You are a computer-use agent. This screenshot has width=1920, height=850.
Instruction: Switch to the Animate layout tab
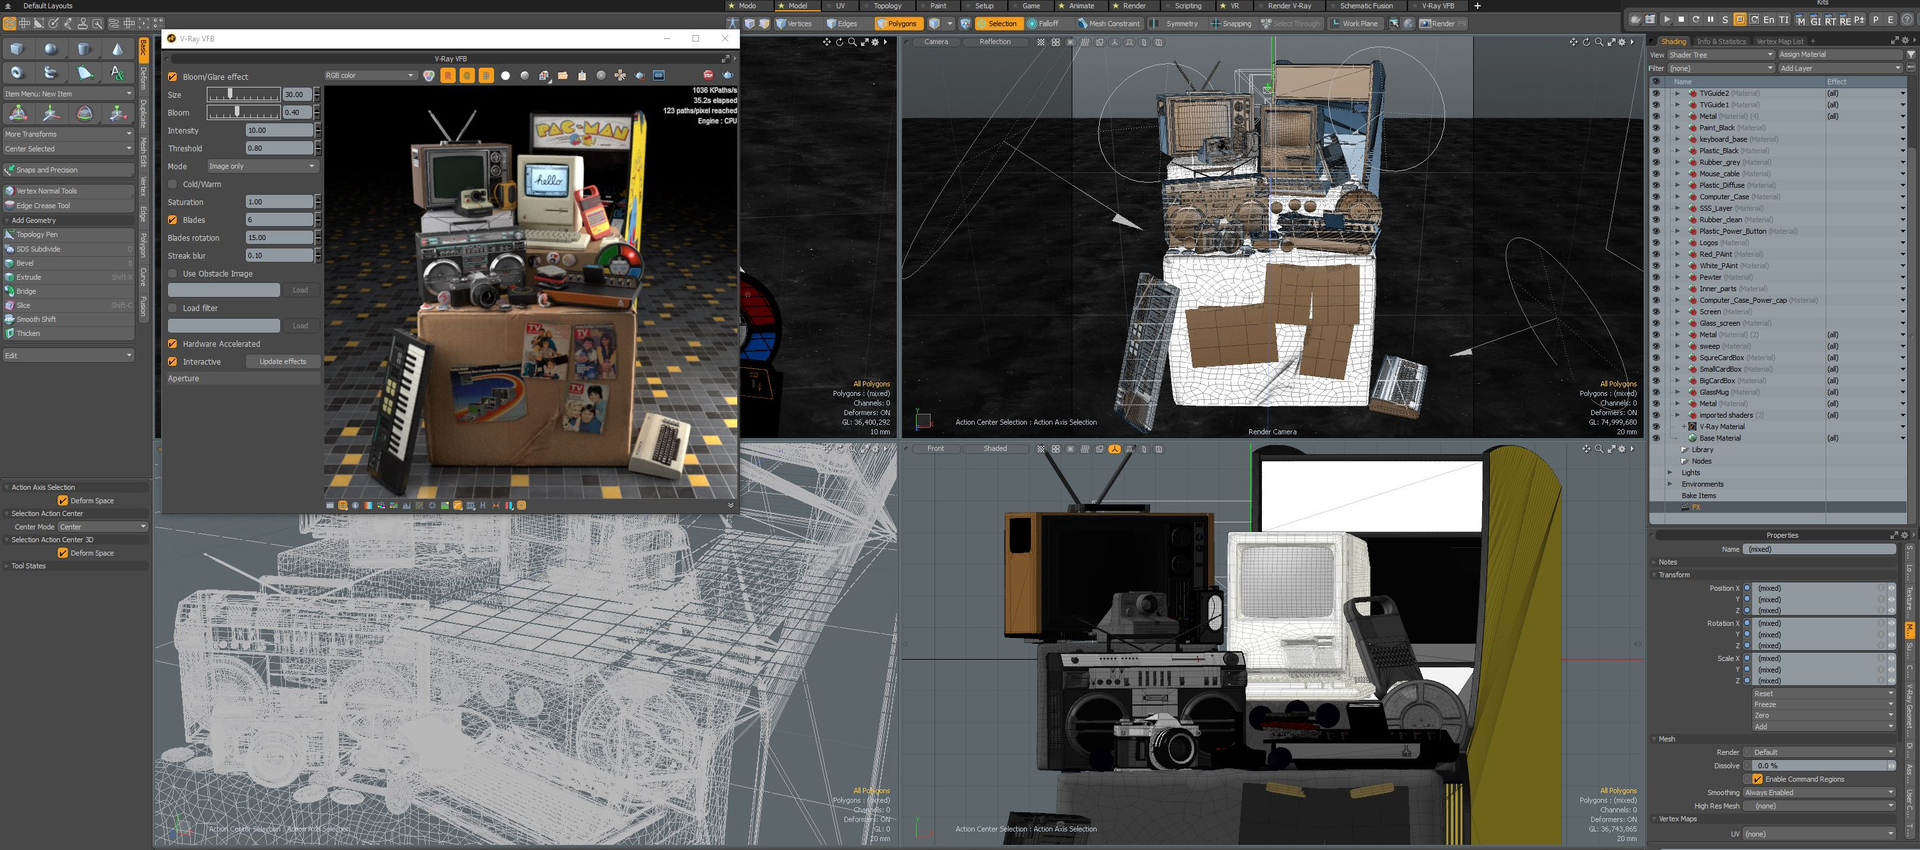pyautogui.click(x=1080, y=6)
